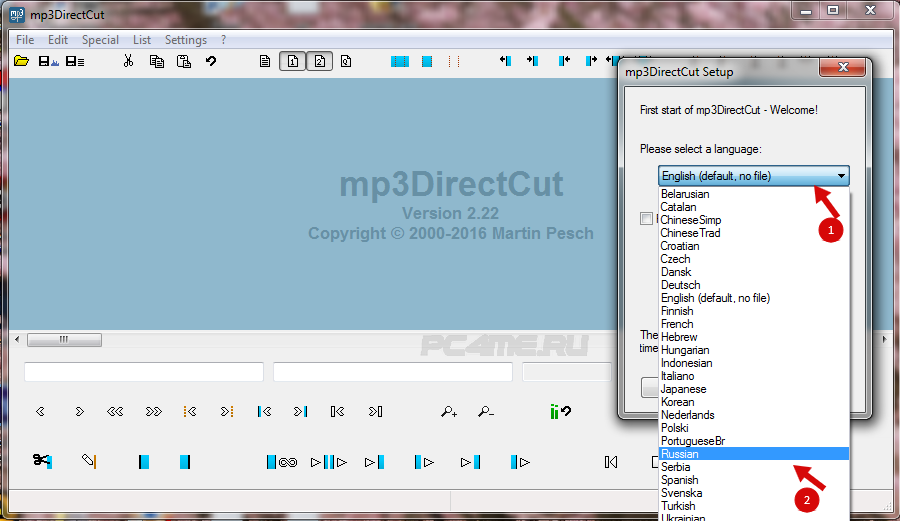
Task: Step forward with the single right chevron
Action: pyautogui.click(x=79, y=411)
